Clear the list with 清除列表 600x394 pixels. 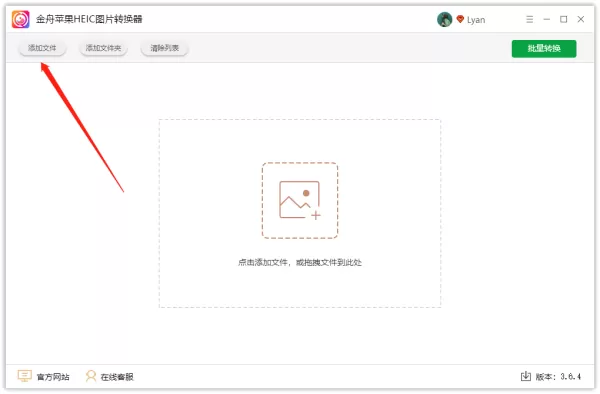(x=165, y=48)
